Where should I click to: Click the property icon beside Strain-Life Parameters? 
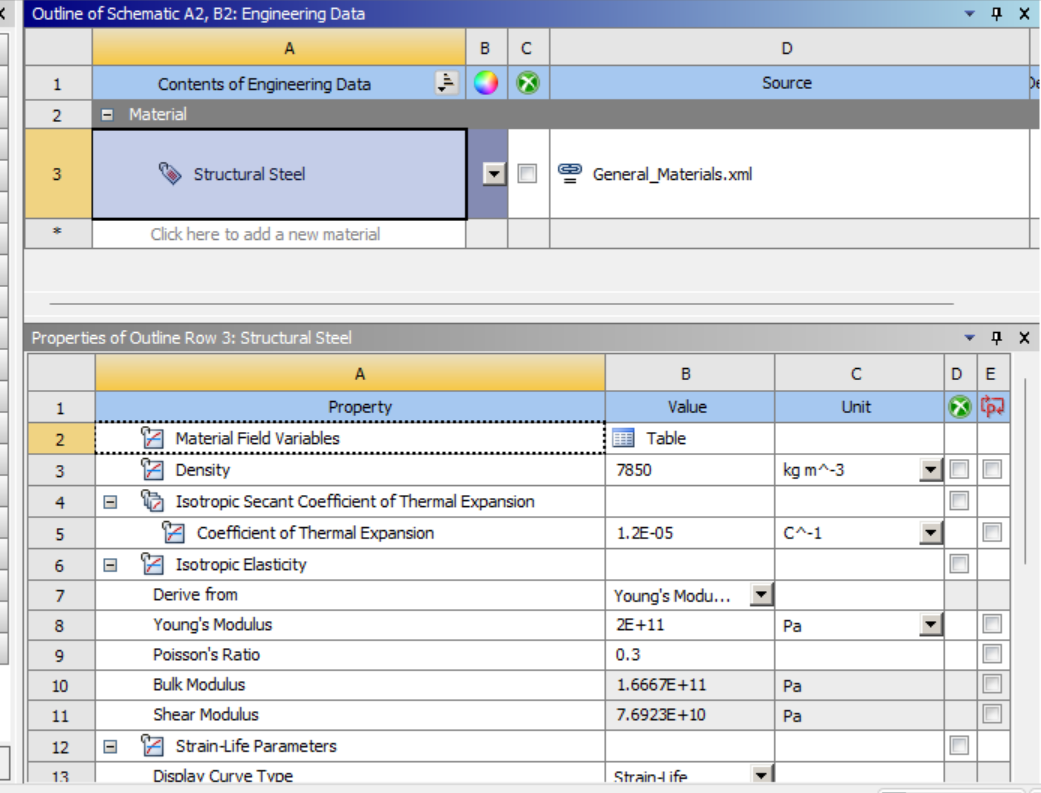pyautogui.click(x=152, y=746)
